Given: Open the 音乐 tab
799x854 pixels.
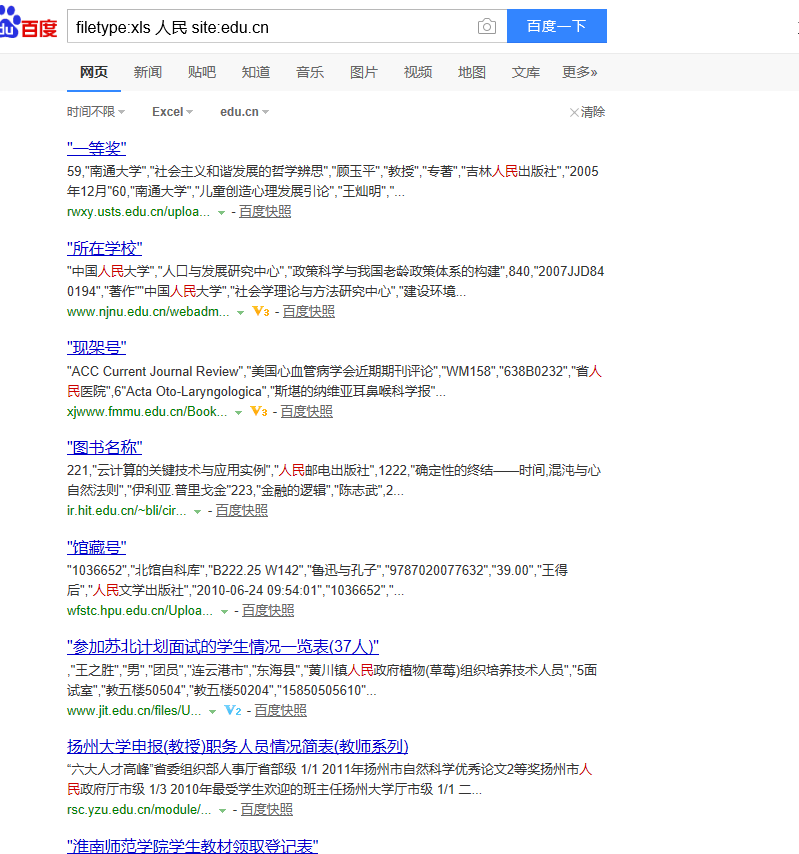Looking at the screenshot, I should point(309,72).
